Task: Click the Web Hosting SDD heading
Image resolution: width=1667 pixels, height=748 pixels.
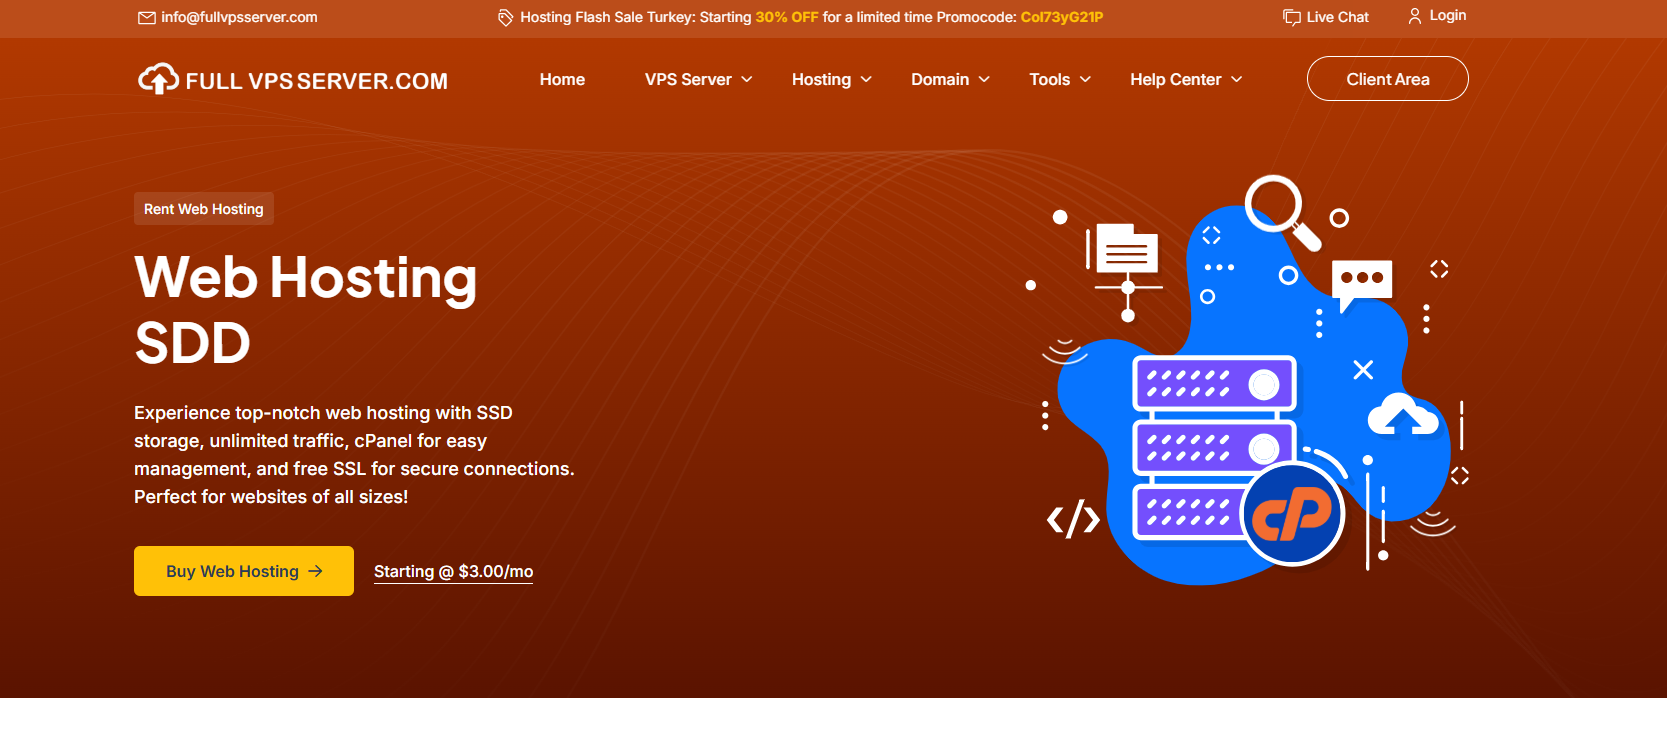Action: [x=306, y=309]
